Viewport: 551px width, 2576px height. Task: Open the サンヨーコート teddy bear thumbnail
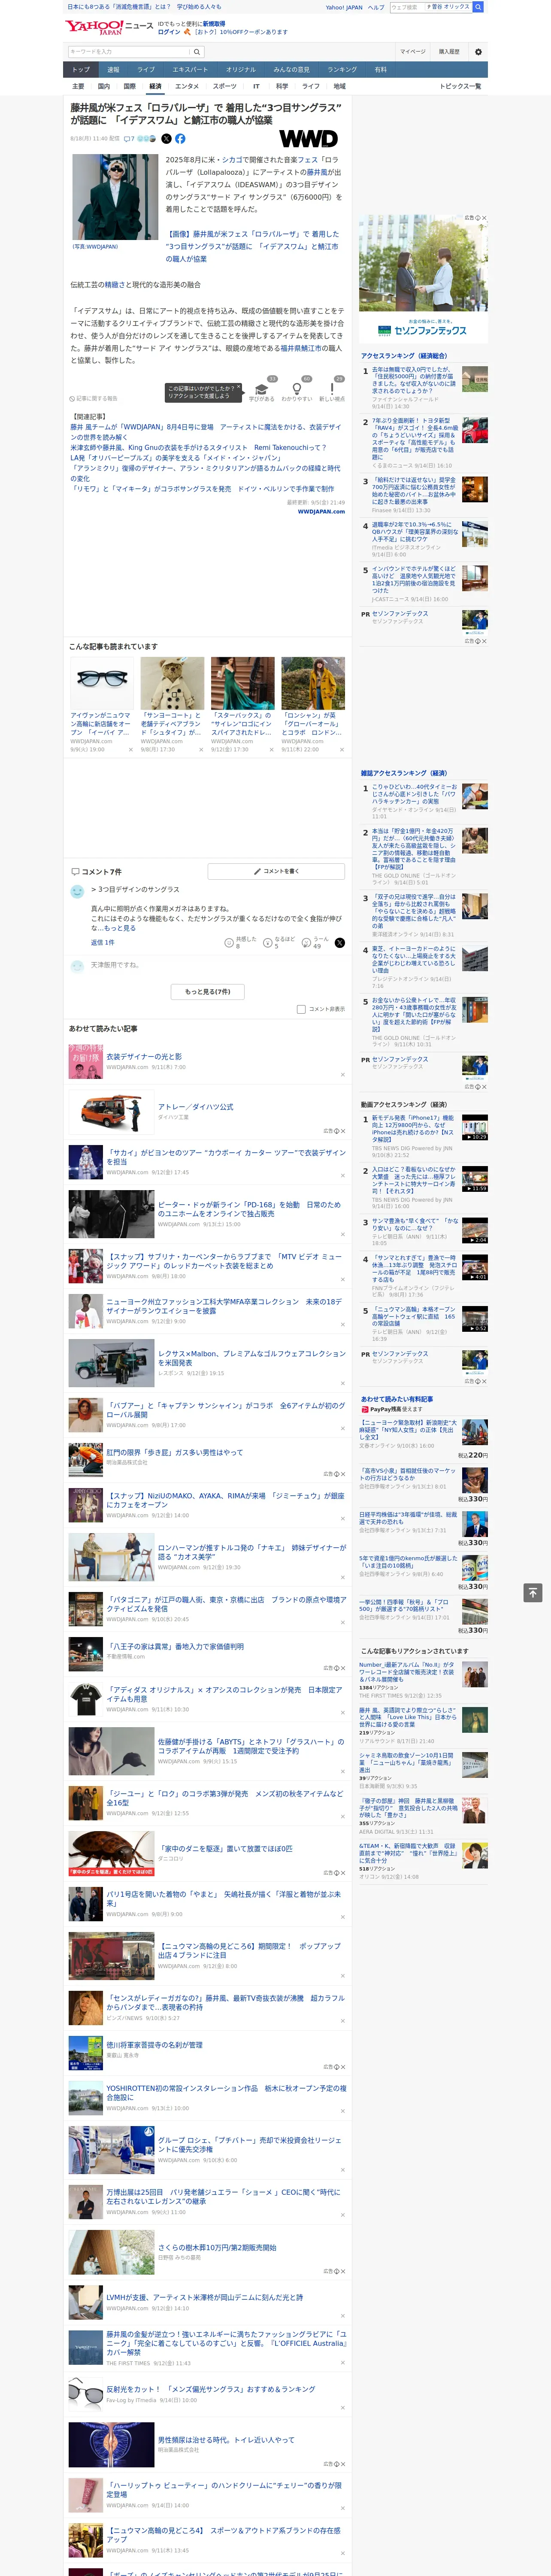tap(172, 683)
